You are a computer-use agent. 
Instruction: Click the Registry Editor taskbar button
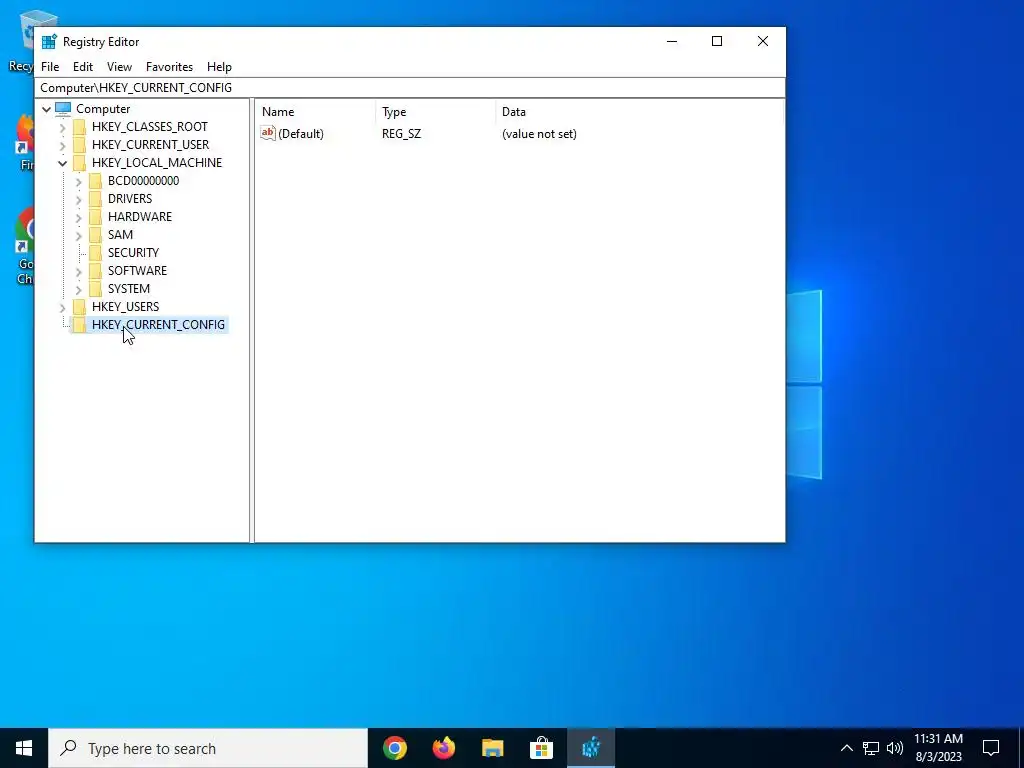tap(590, 748)
